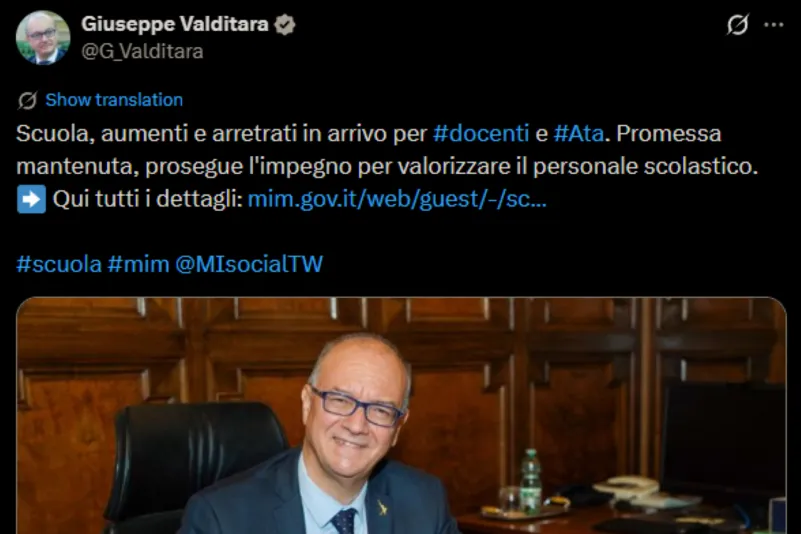The width and height of the screenshot is (801, 534).
Task: Open the three-dot more options menu
Action: [x=773, y=25]
